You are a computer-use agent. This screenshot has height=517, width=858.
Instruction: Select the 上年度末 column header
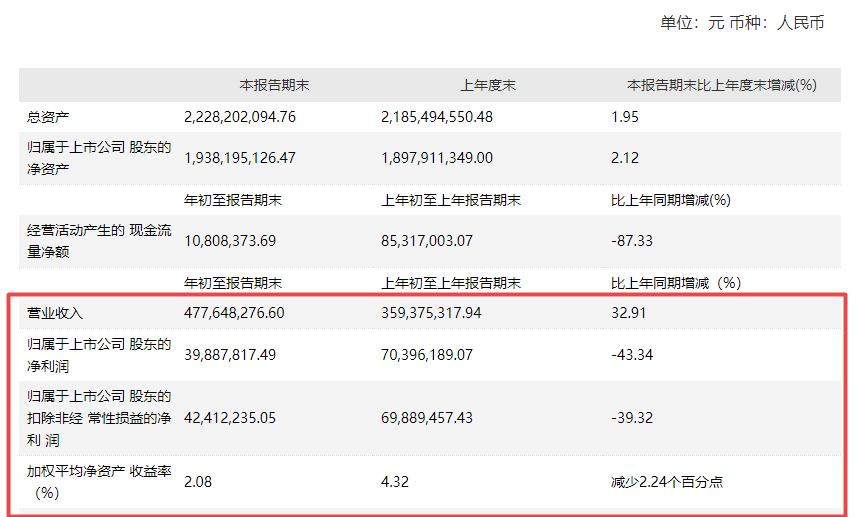(x=488, y=85)
